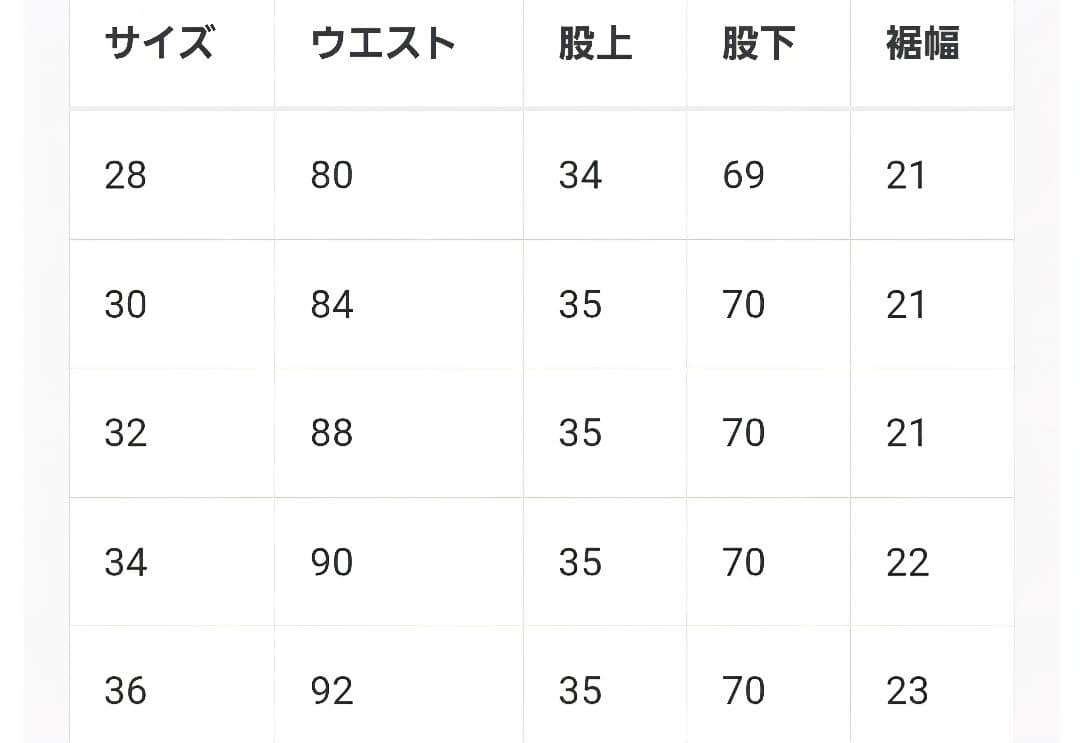Select the 股上 value for size 28
Viewport: 1080px width, 743px height.
point(580,176)
